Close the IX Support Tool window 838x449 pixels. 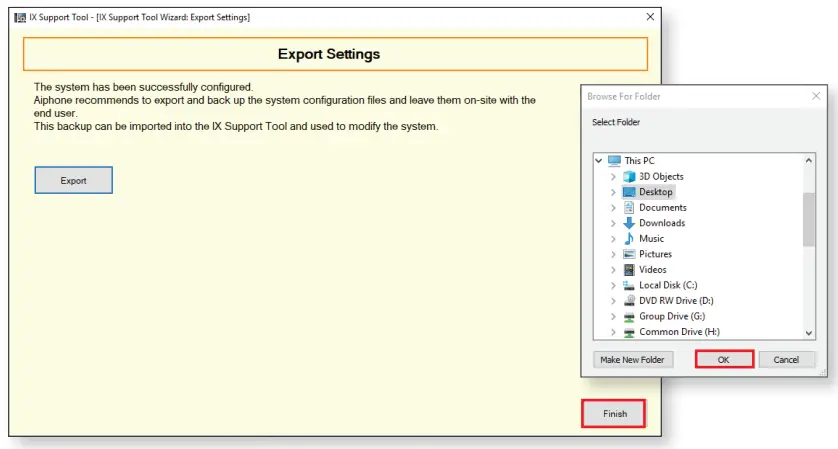[650, 17]
